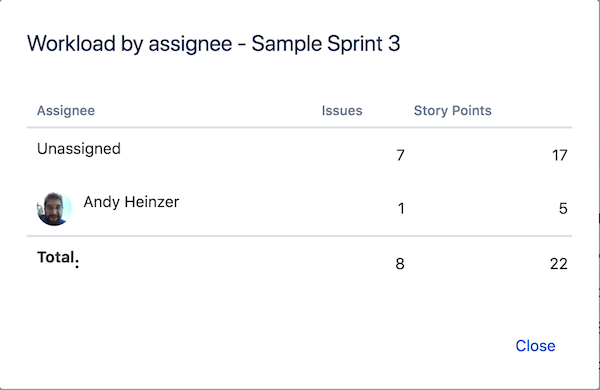
Task: Click the word Points in the header
Action: click(471, 111)
